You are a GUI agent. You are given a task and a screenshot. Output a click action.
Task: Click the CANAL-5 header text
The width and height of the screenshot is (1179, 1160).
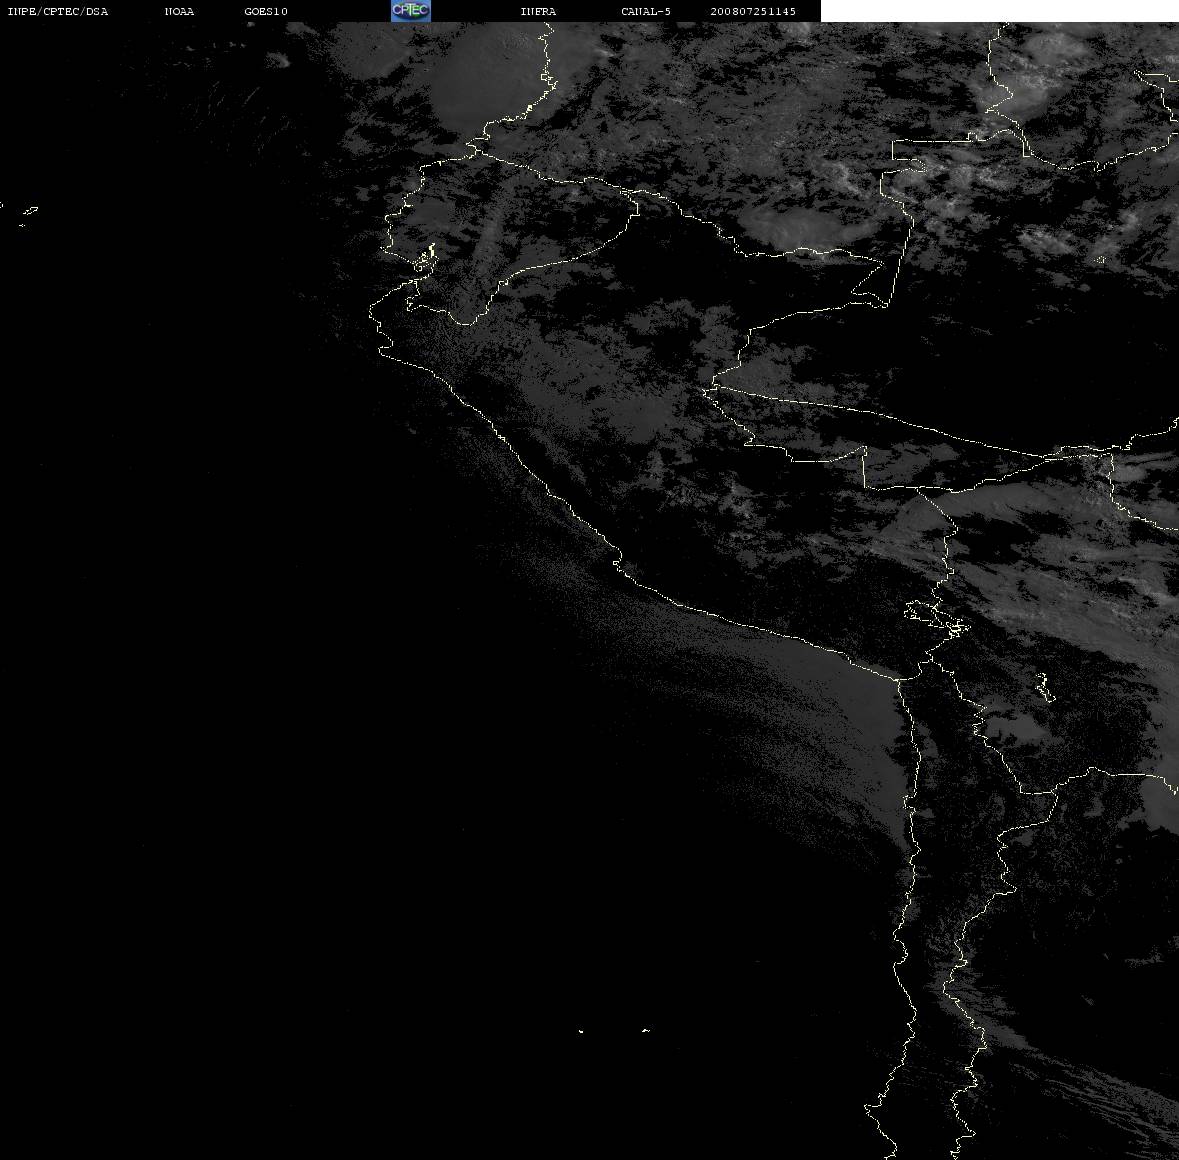click(x=646, y=11)
